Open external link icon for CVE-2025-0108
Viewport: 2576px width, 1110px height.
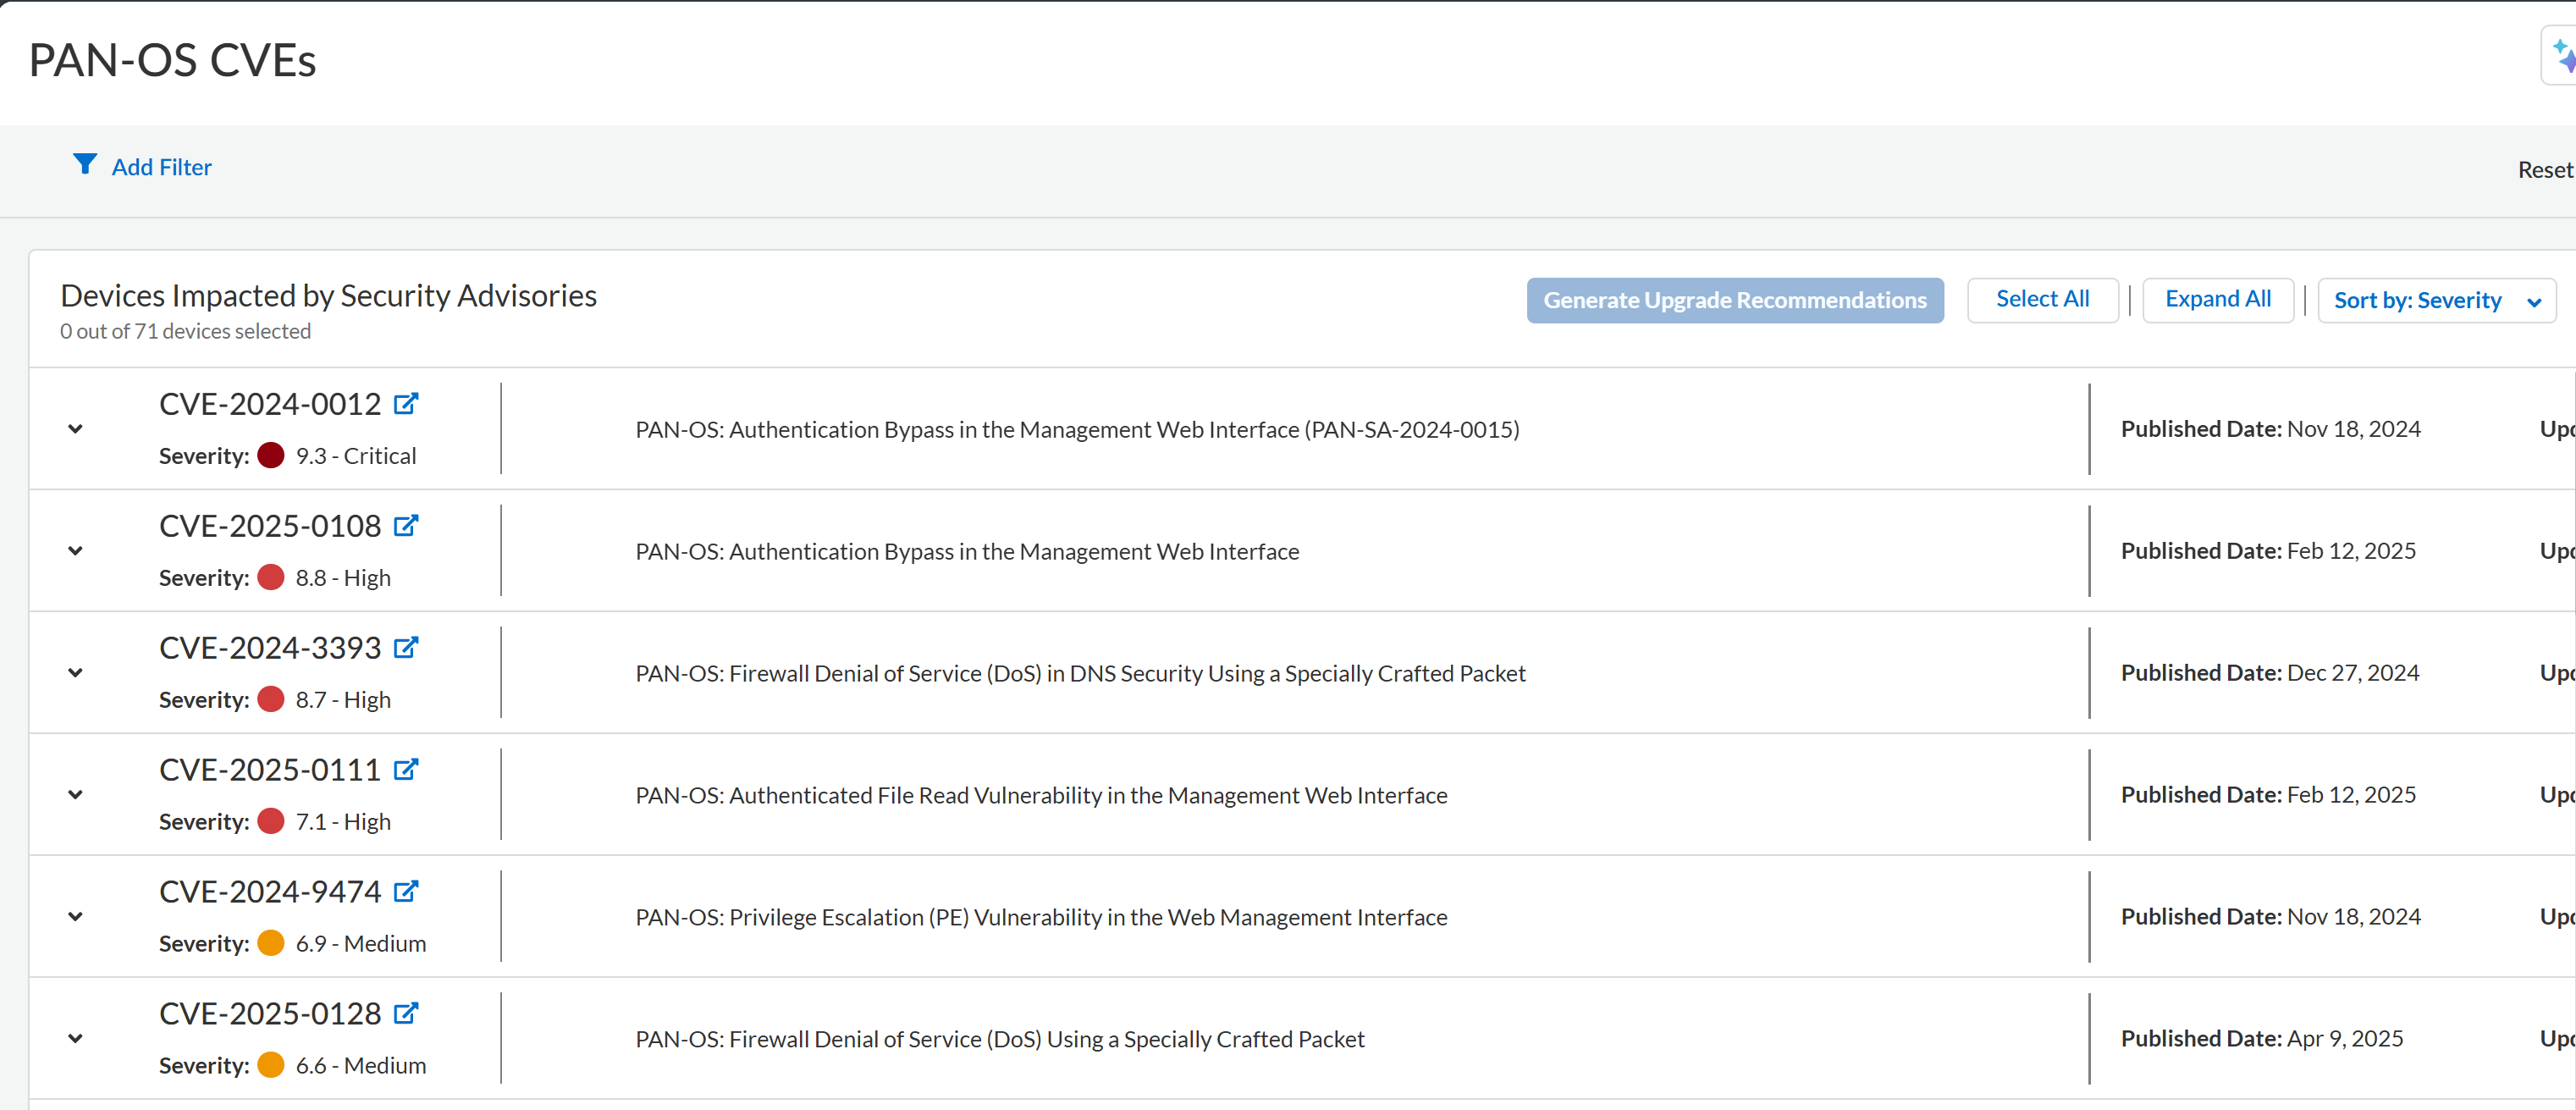(x=405, y=526)
